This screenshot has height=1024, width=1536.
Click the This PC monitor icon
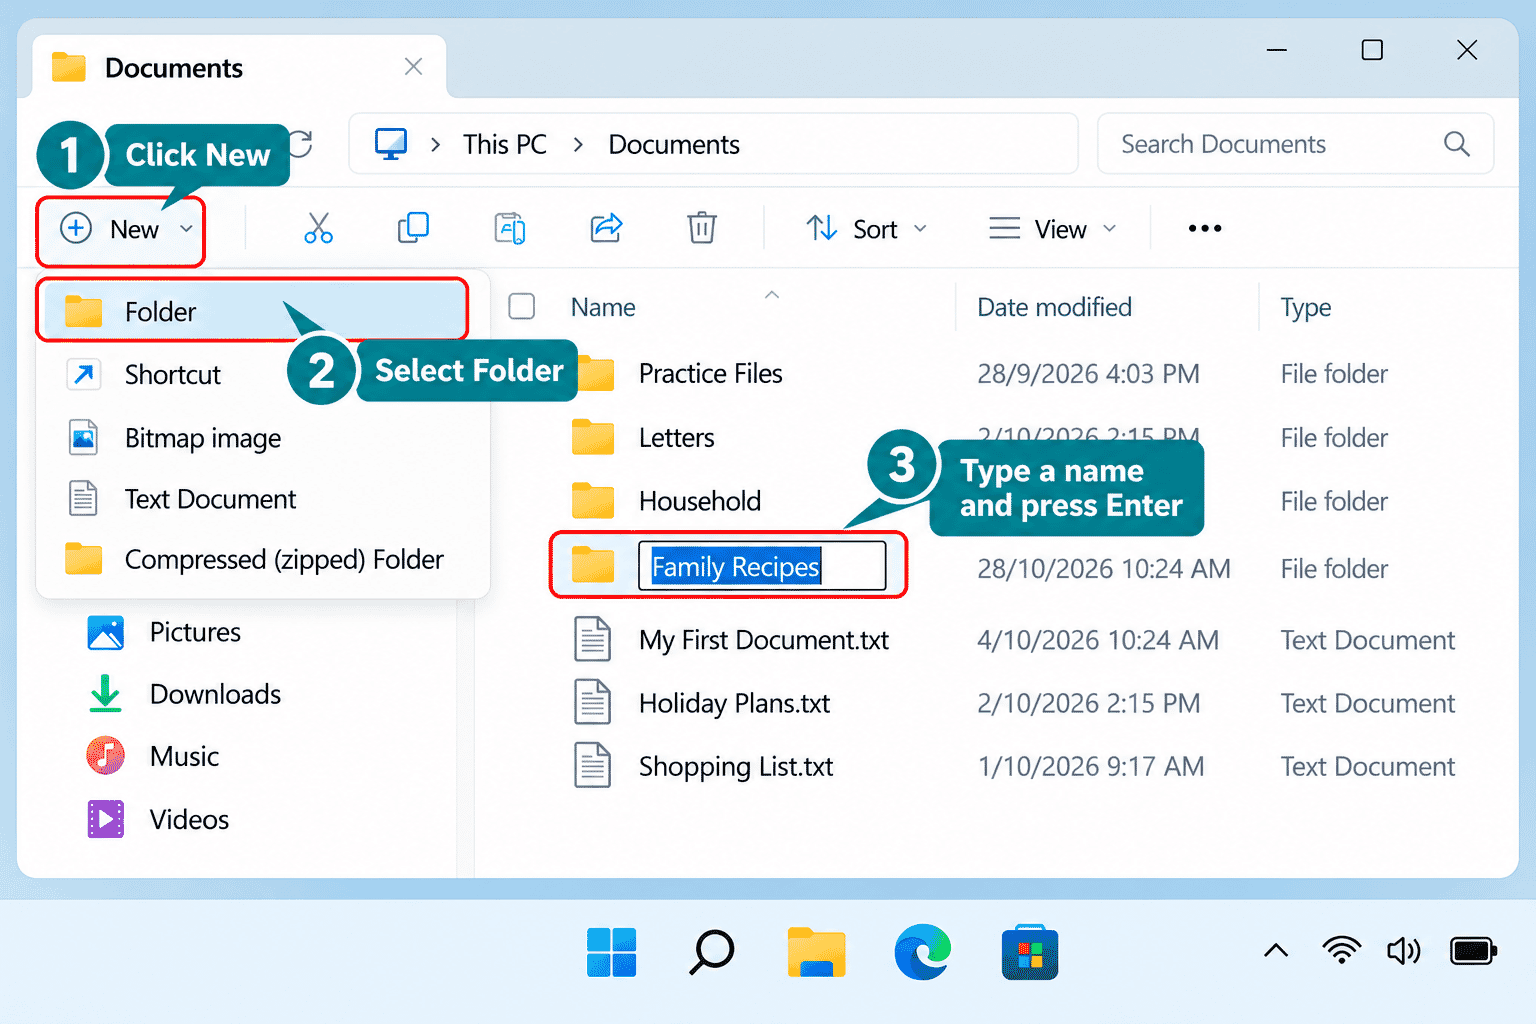[x=391, y=144]
